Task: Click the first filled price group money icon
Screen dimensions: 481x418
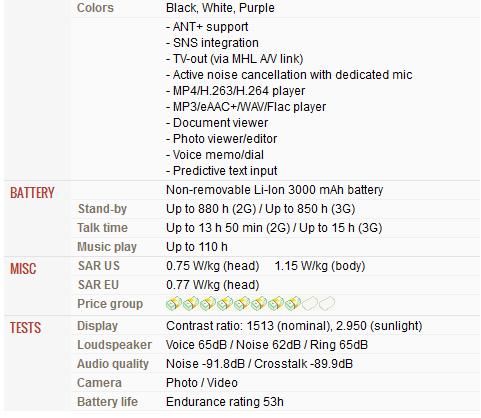Action: [x=174, y=304]
